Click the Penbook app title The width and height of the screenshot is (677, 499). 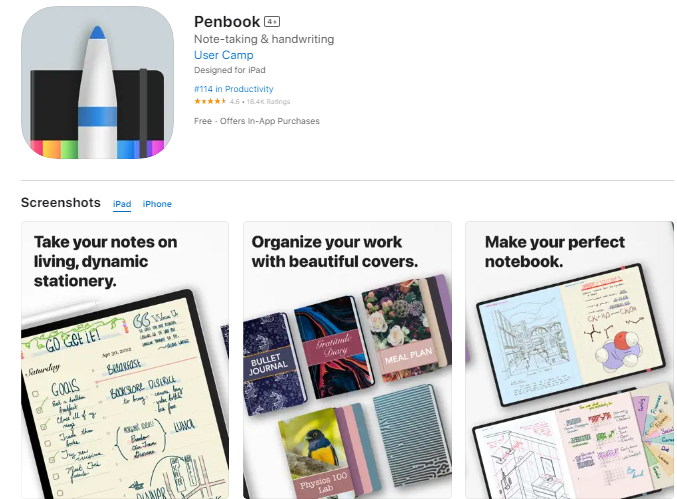pos(227,22)
